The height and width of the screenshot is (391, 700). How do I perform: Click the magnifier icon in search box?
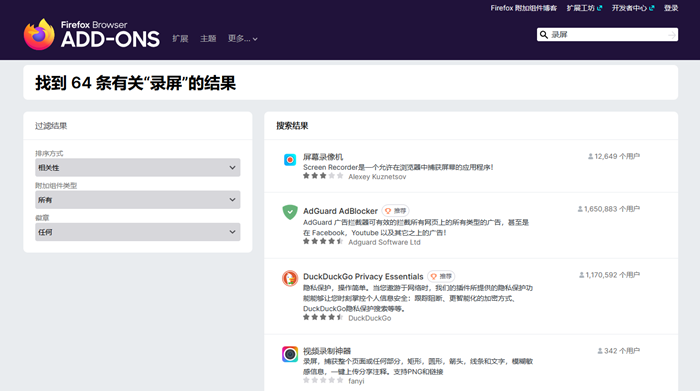pos(544,35)
